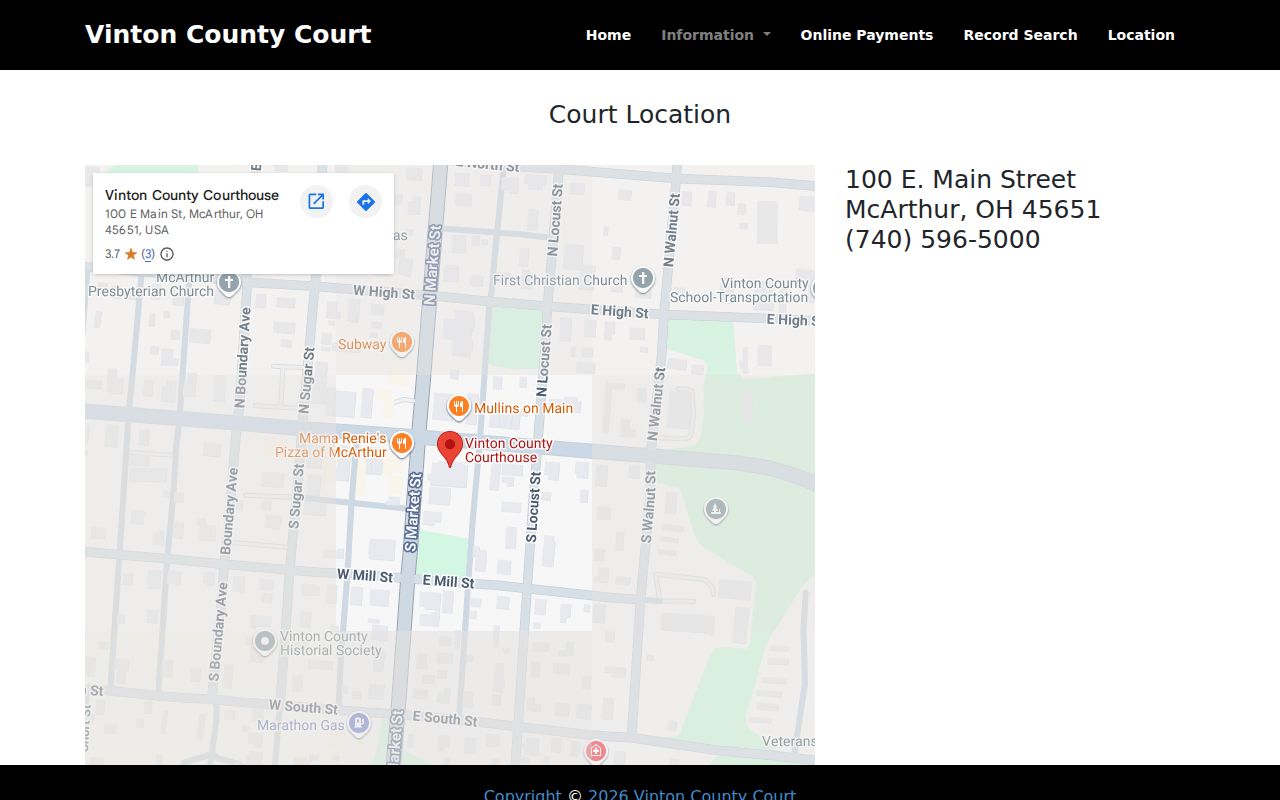Click the Vinton County Courthouse card title

pos(192,195)
